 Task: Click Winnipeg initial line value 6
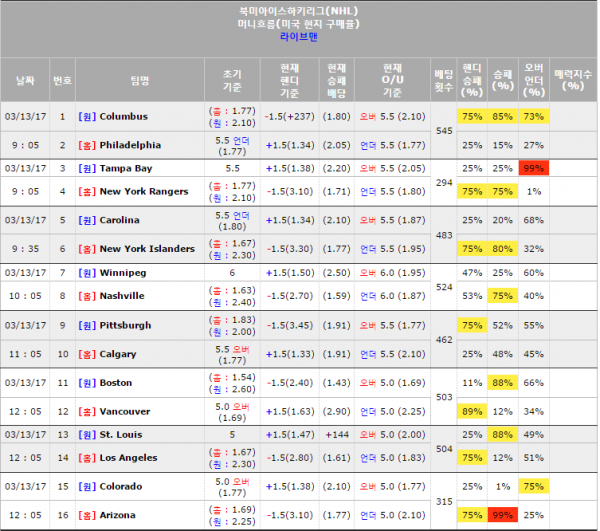point(232,273)
